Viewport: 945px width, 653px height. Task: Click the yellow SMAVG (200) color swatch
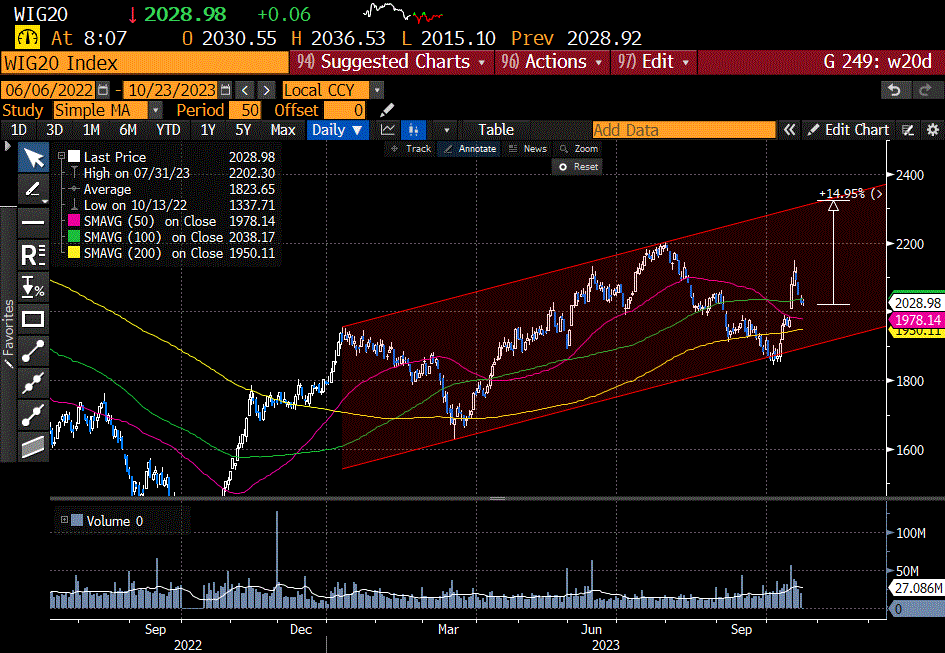coord(74,253)
